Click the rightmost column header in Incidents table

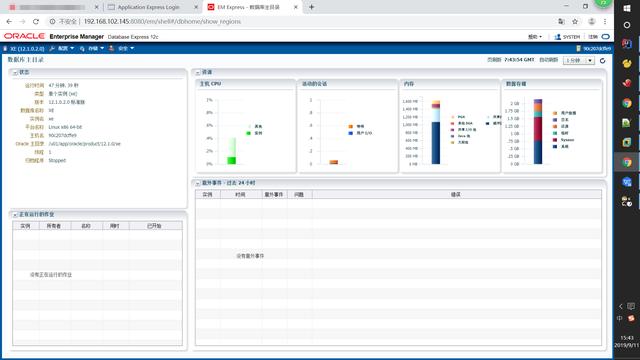456,195
